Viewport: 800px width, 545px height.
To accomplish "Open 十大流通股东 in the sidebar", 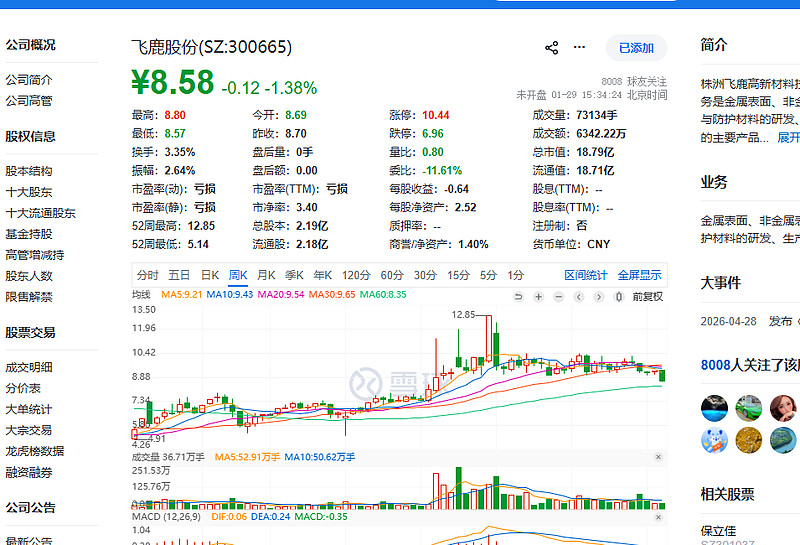I will pos(41,213).
